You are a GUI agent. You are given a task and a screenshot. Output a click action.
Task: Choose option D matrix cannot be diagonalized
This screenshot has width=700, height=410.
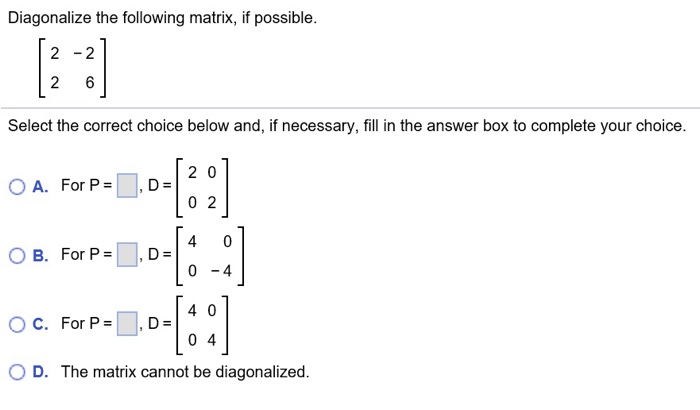point(17,372)
